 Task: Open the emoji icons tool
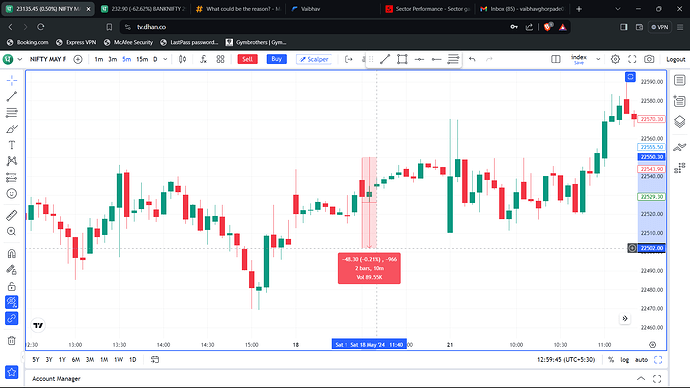pos(12,194)
